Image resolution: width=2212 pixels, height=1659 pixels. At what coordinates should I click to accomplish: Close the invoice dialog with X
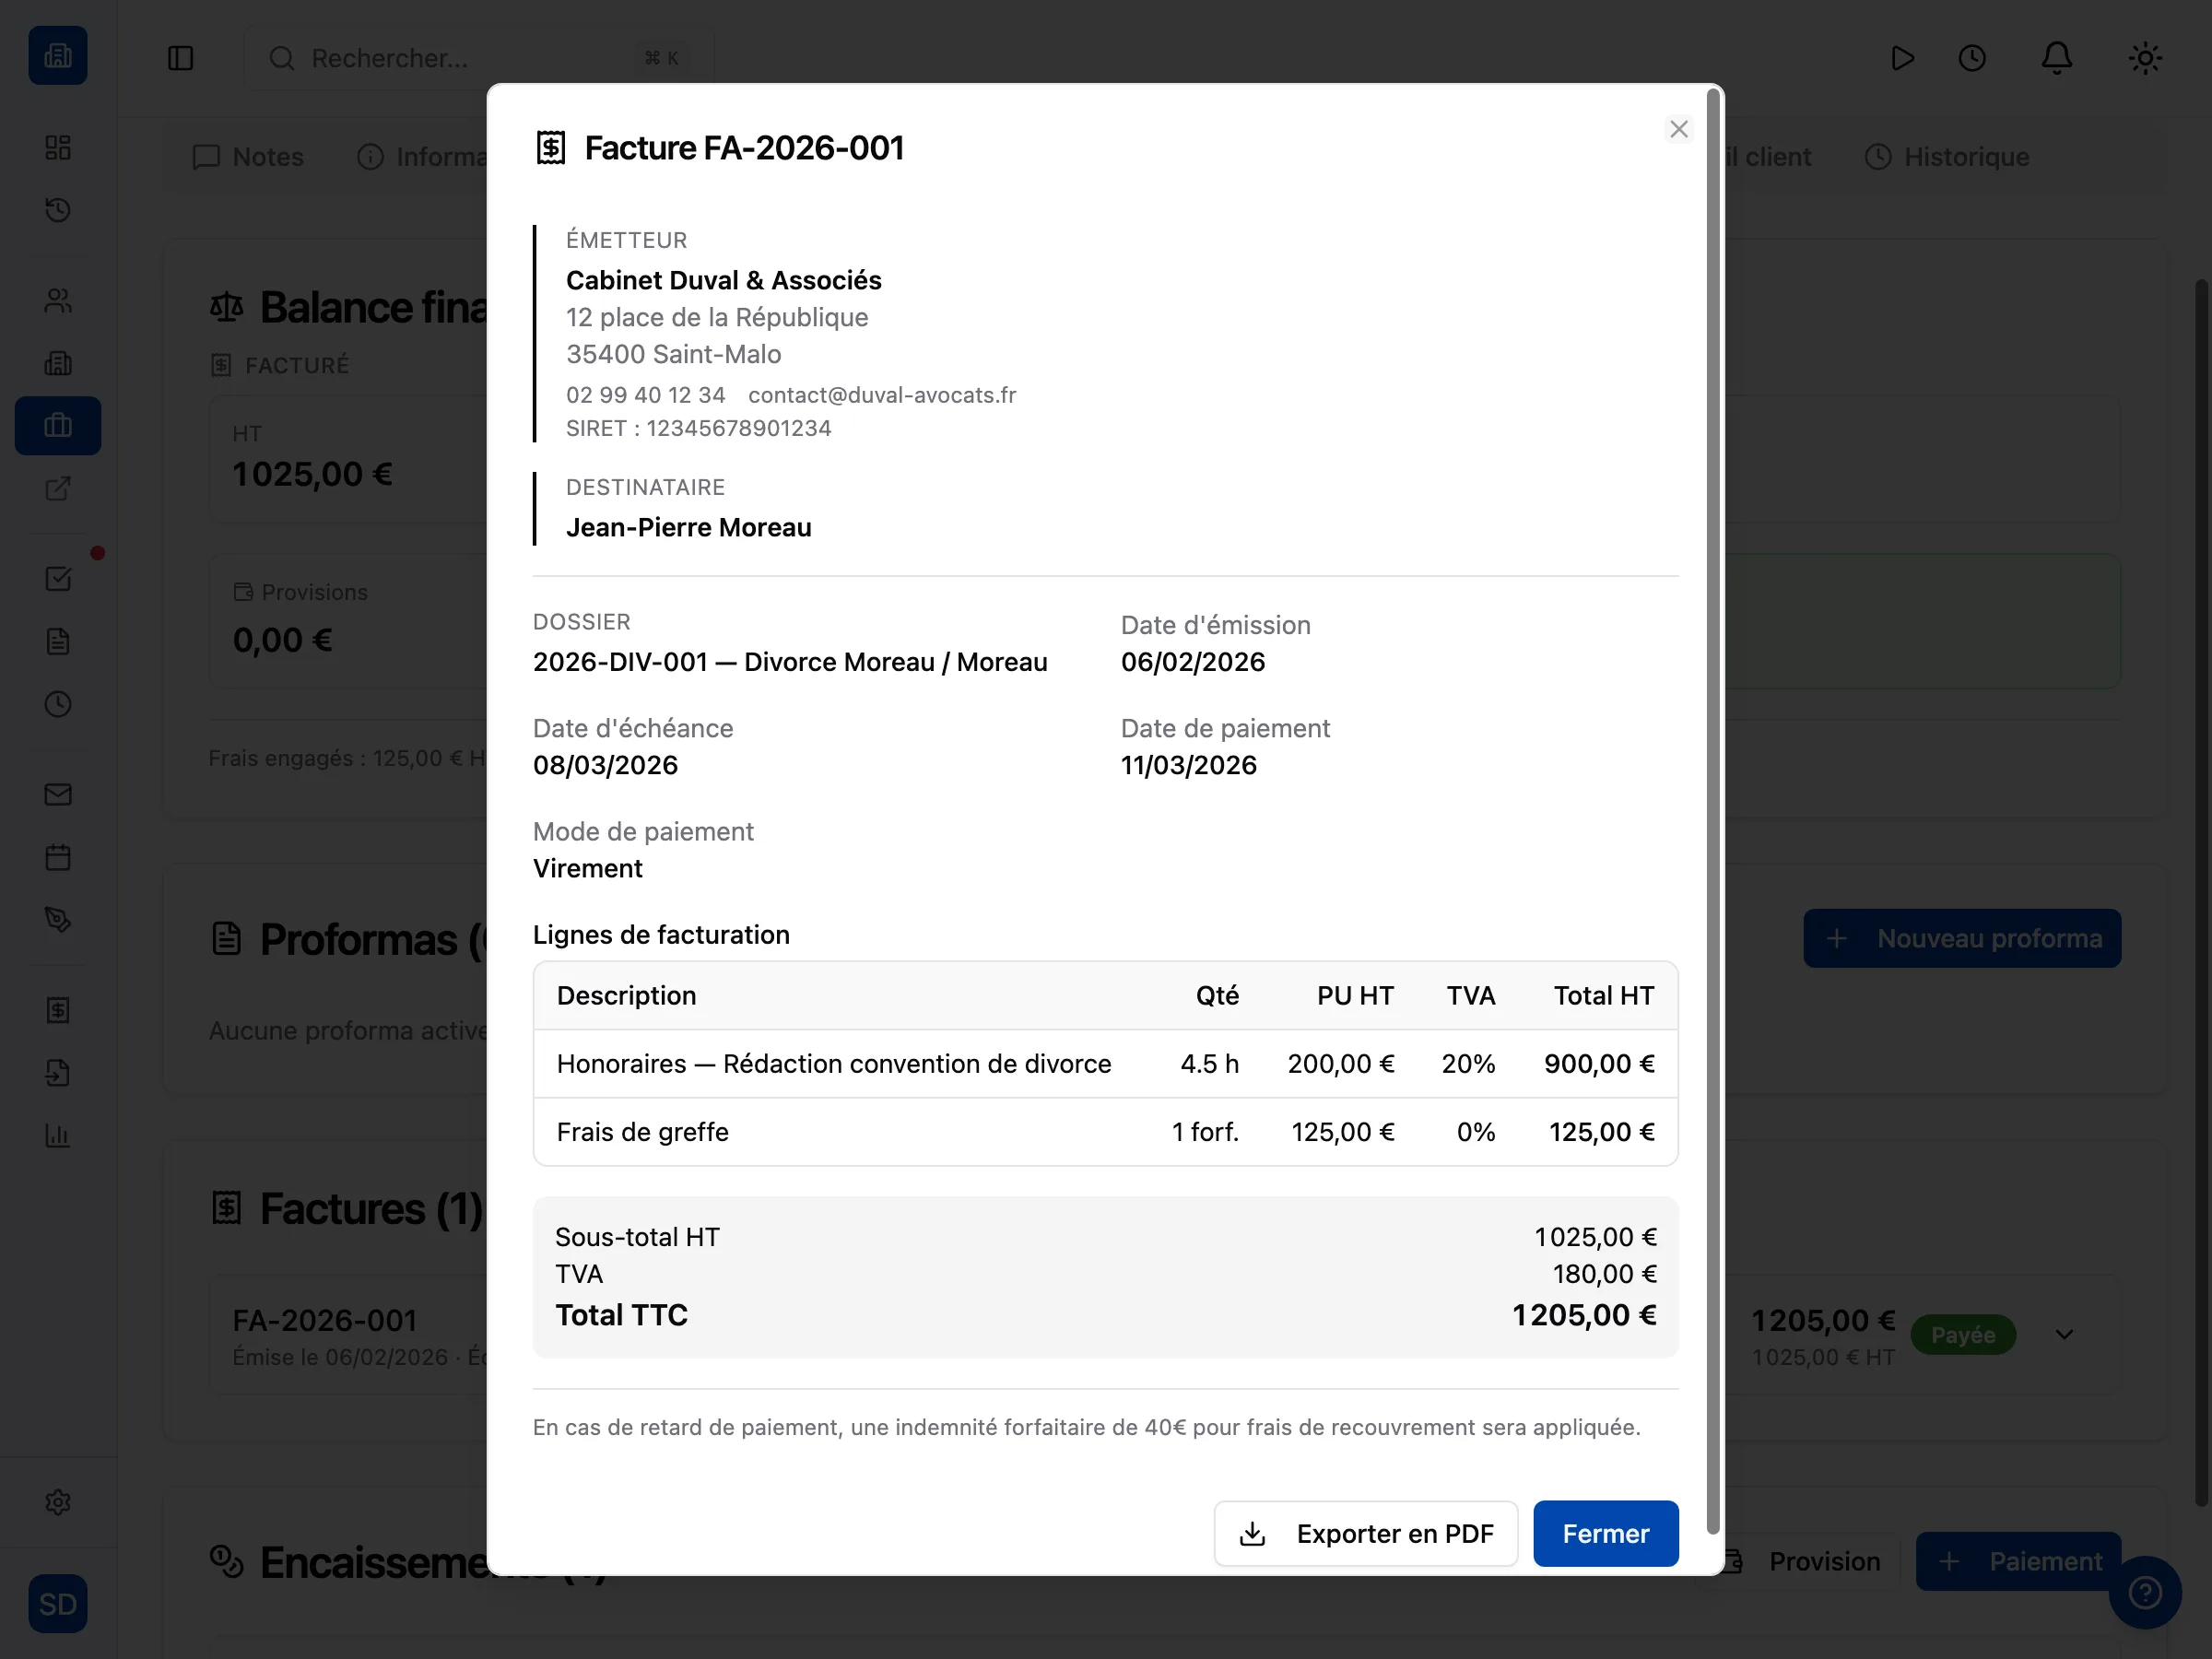click(1678, 129)
